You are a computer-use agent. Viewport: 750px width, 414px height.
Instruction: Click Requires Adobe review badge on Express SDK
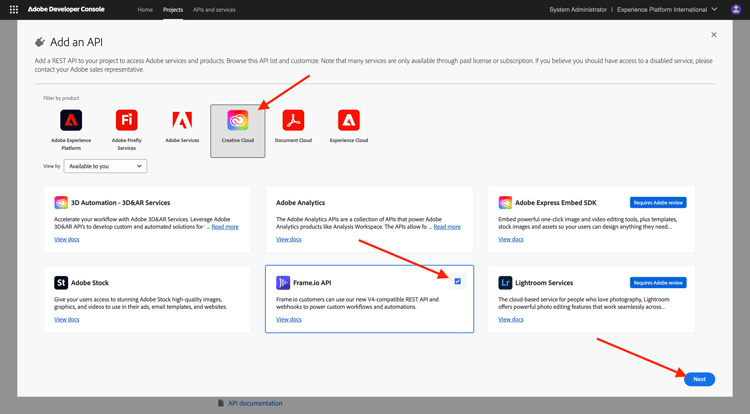pyautogui.click(x=658, y=203)
